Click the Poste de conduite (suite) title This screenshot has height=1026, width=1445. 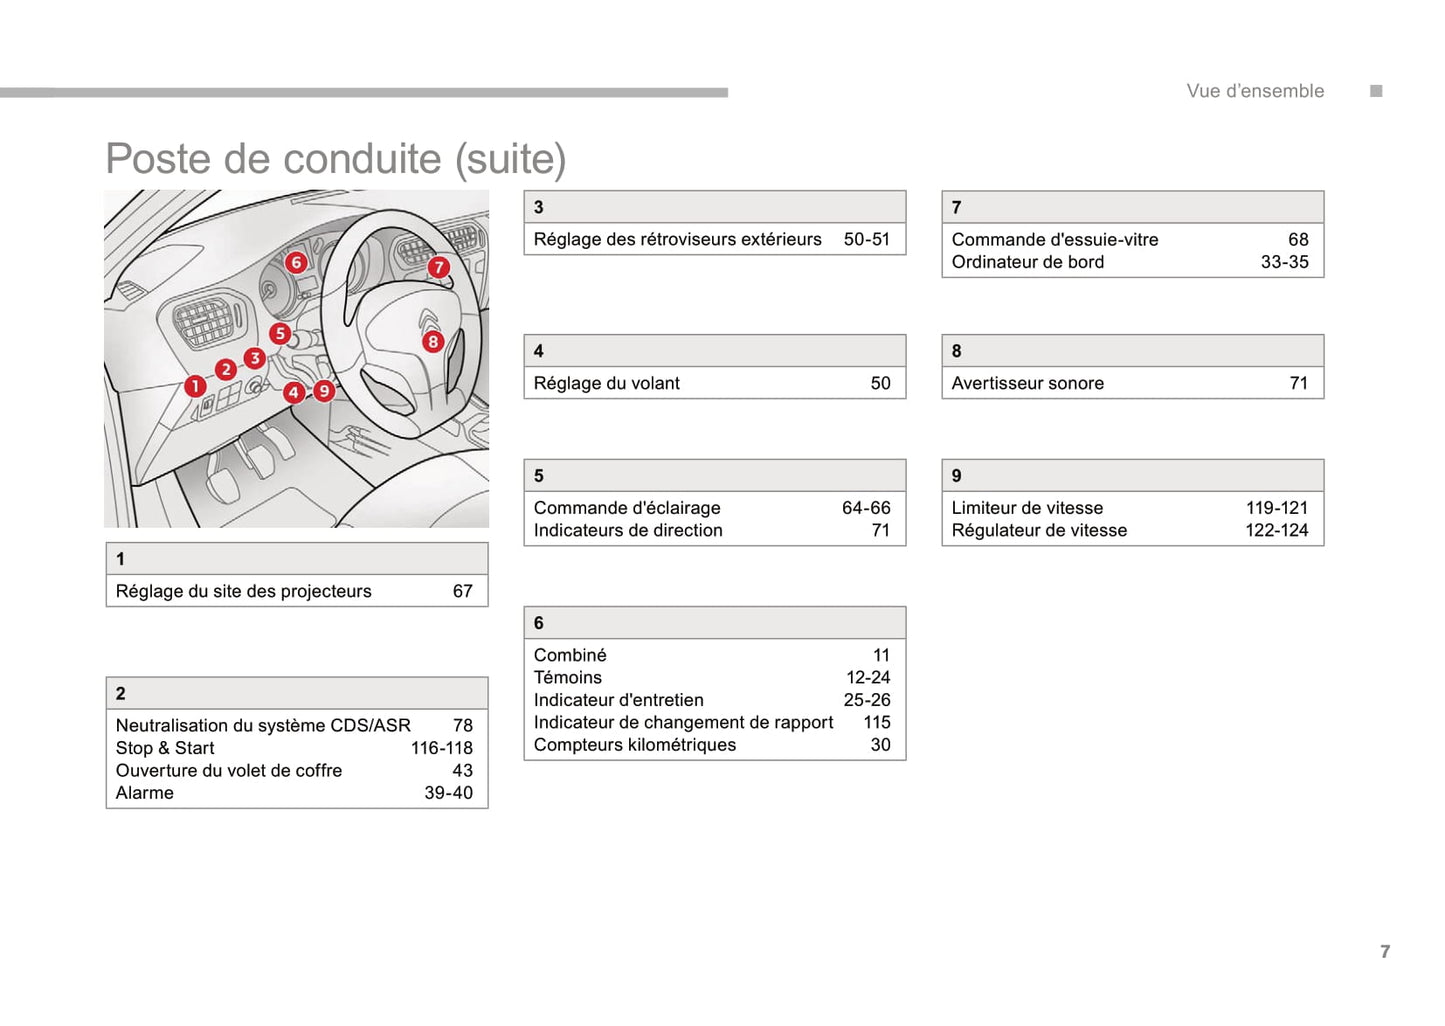click(x=336, y=159)
